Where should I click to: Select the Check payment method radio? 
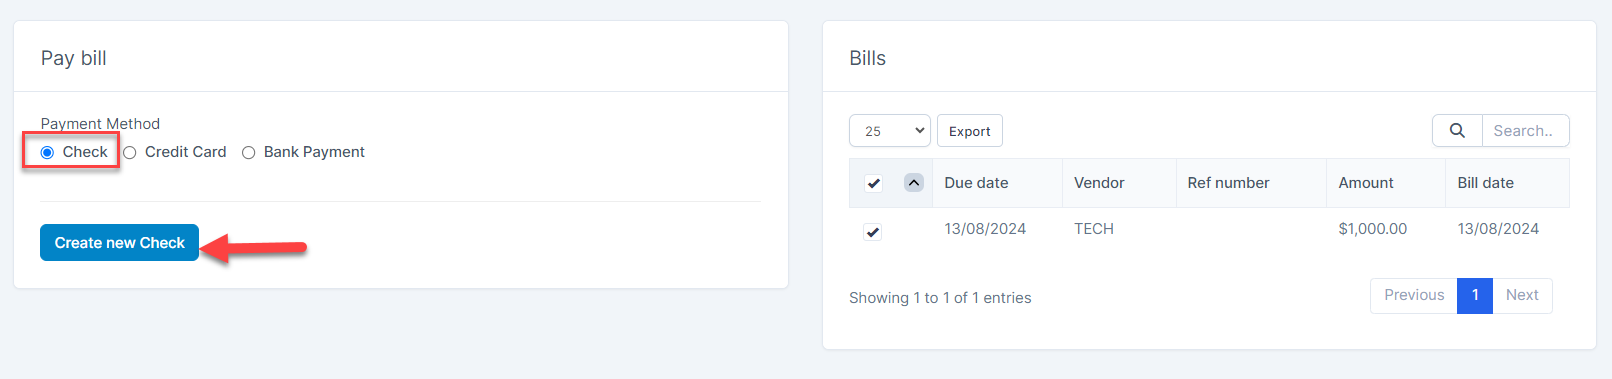tap(47, 152)
